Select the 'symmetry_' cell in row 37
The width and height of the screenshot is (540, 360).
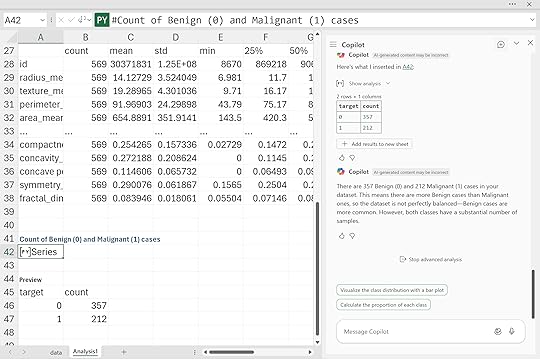pos(41,185)
